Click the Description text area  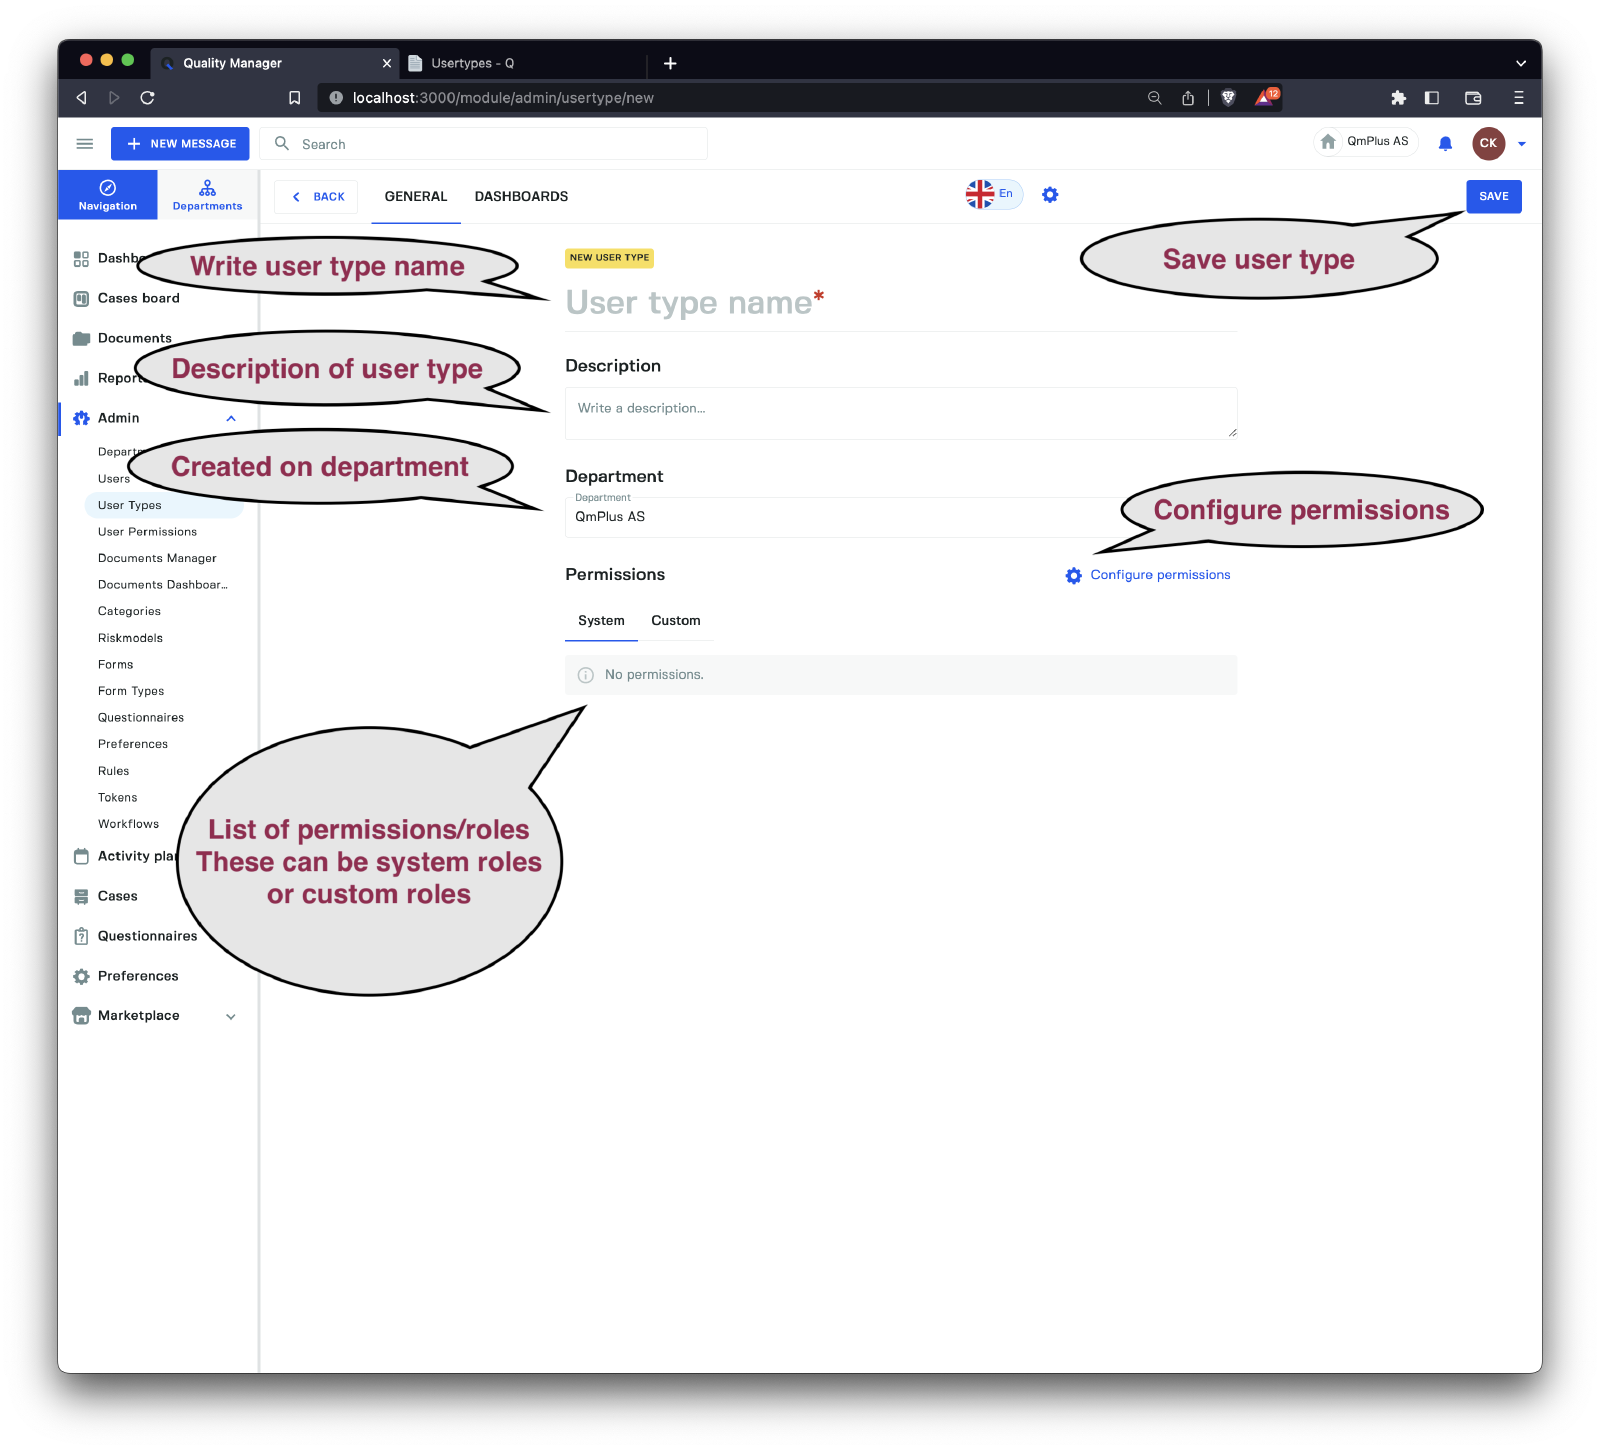pyautogui.click(x=900, y=413)
